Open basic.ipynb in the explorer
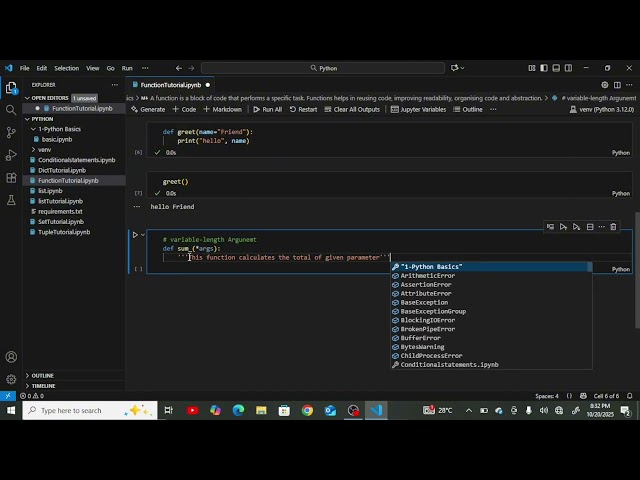640x480 pixels. [57, 139]
